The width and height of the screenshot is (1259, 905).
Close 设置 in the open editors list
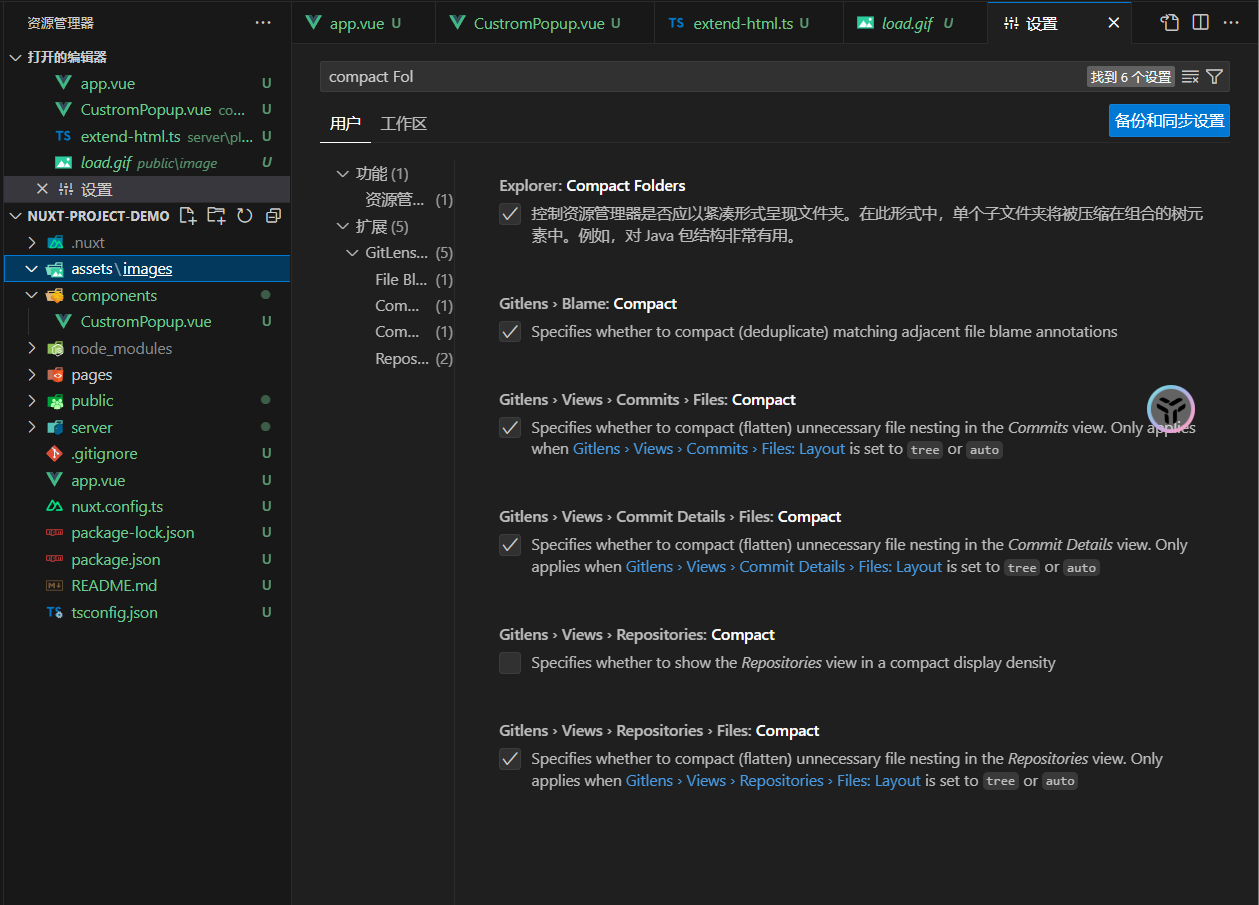[42, 189]
